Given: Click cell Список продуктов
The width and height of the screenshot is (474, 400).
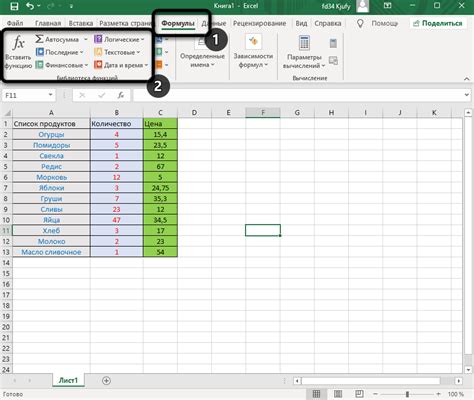Looking at the screenshot, I should (51, 124).
